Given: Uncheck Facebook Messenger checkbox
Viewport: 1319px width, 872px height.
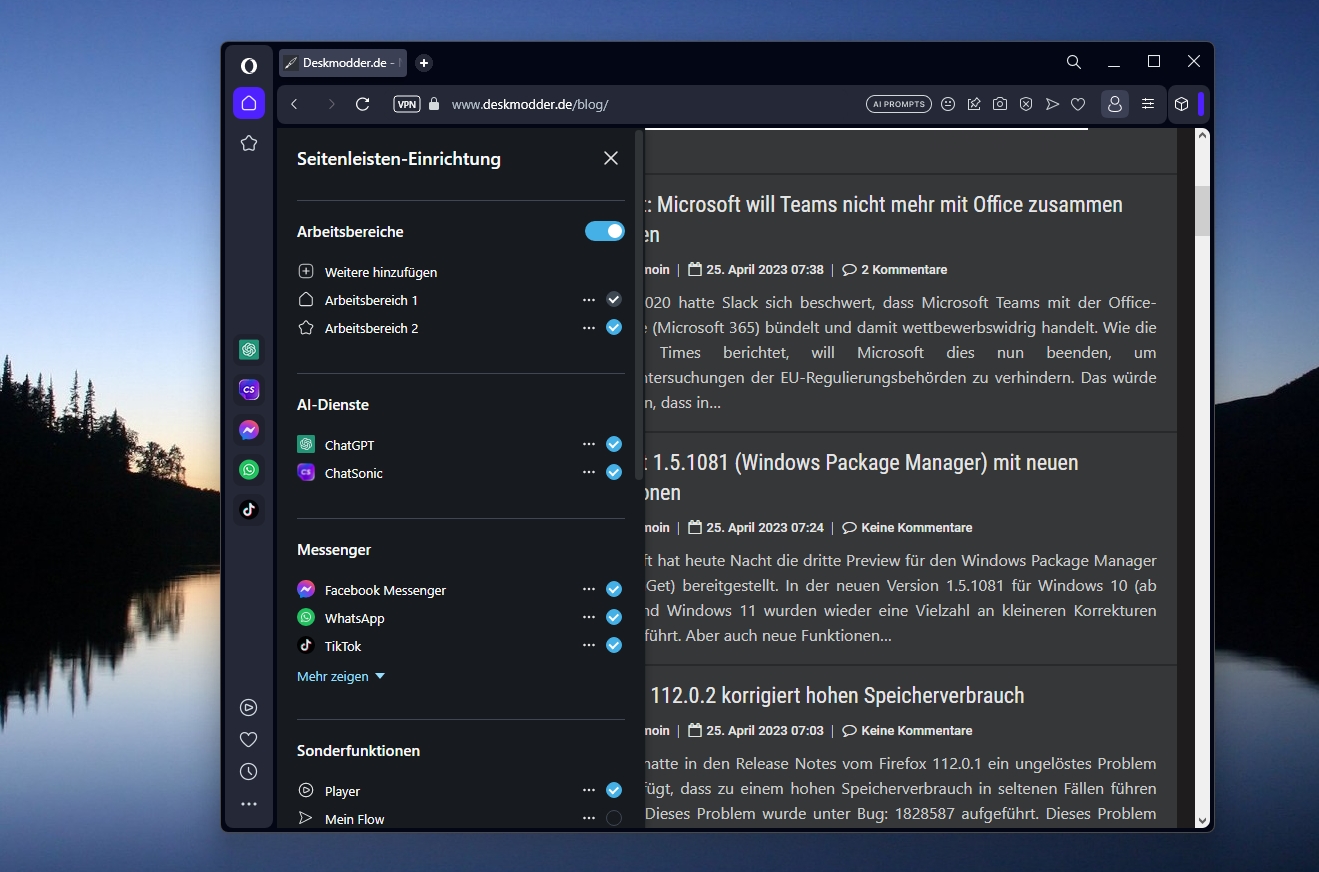Looking at the screenshot, I should pos(614,589).
